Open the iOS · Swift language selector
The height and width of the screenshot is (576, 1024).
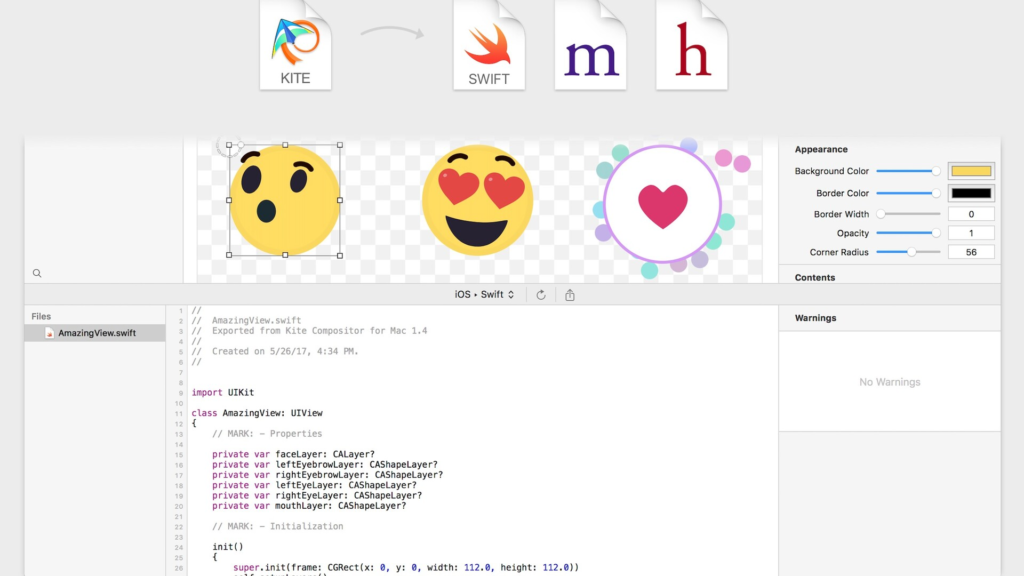[x=481, y=294]
